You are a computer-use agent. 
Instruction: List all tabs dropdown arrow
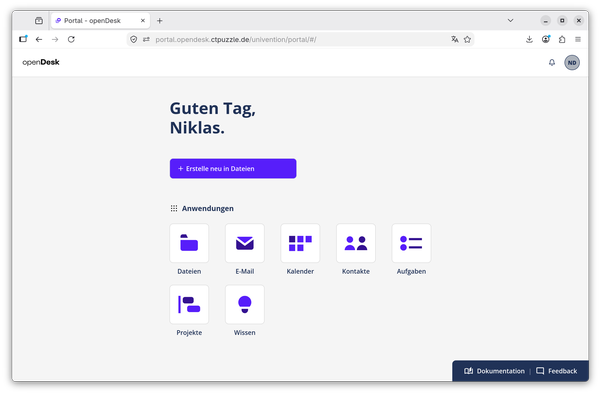point(510,20)
